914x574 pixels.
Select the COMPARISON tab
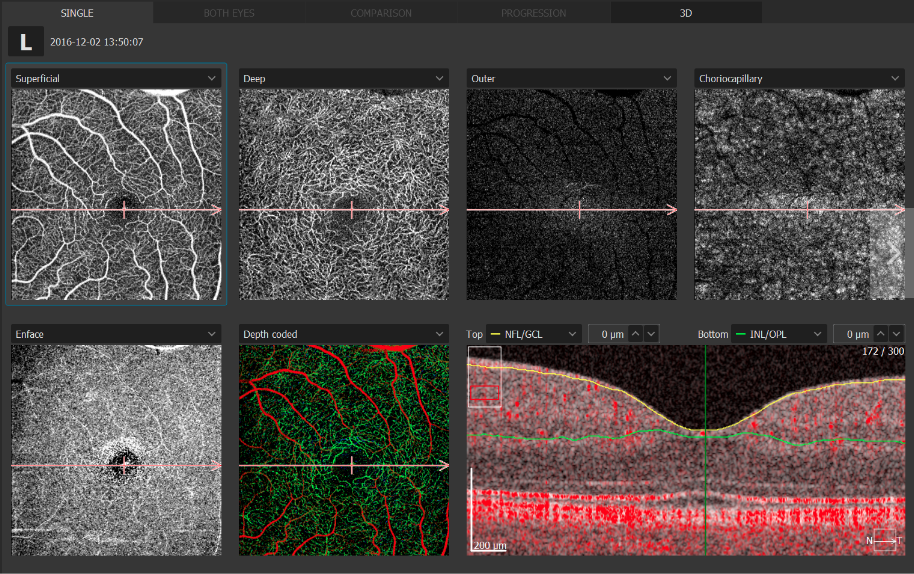(380, 13)
